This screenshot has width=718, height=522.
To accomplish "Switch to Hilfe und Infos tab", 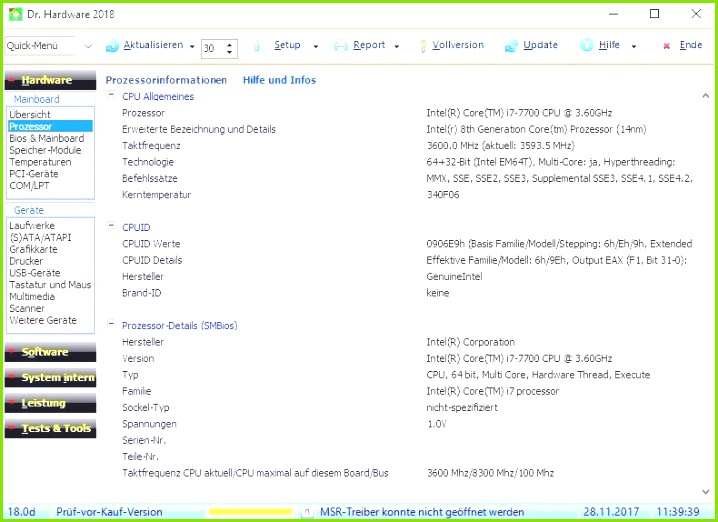I will pyautogui.click(x=279, y=80).
